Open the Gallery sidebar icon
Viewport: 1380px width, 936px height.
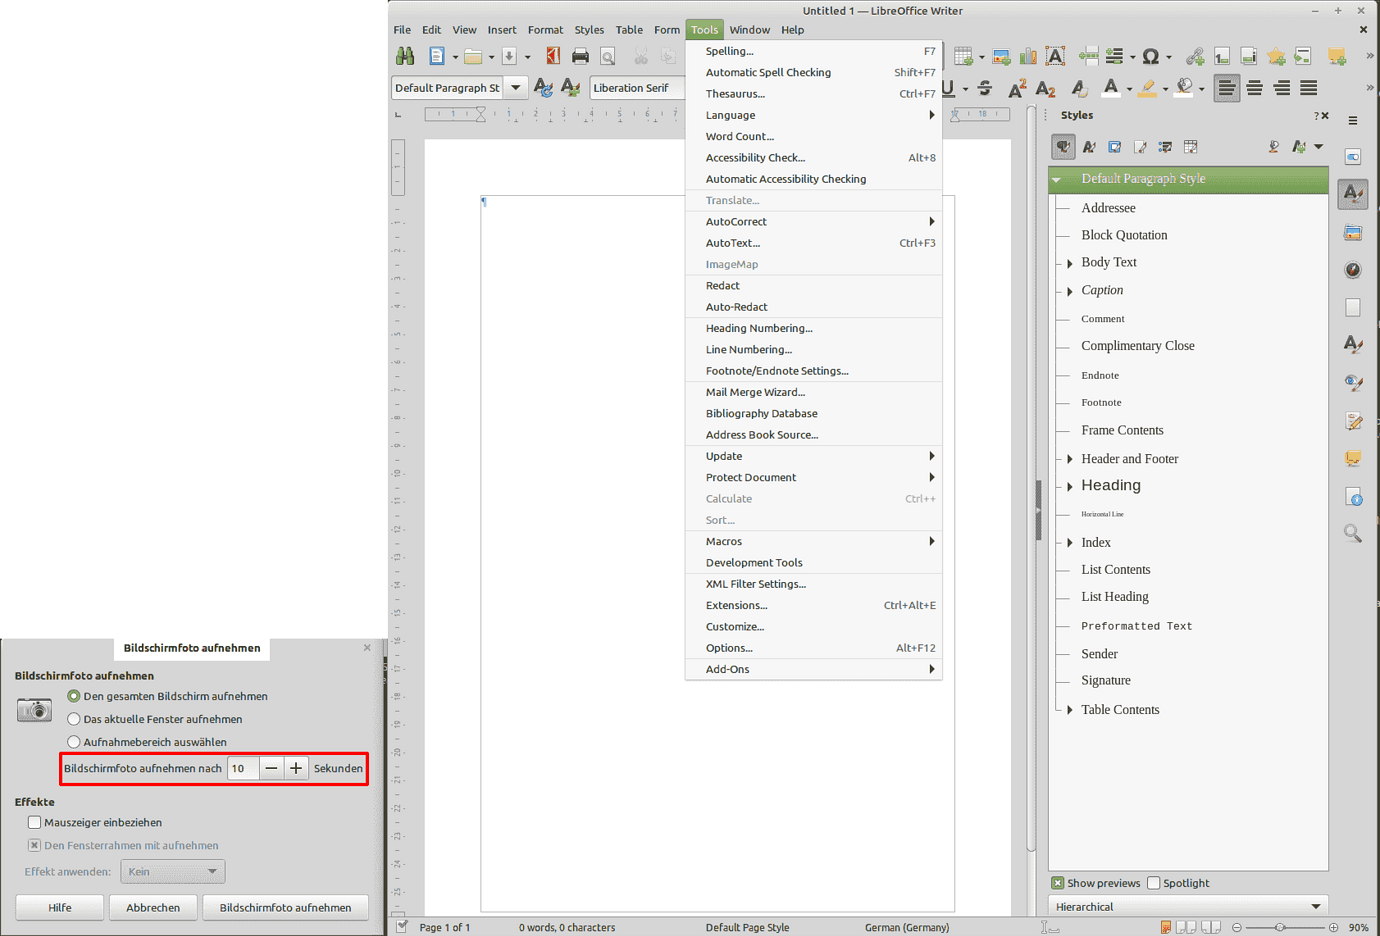[1353, 232]
